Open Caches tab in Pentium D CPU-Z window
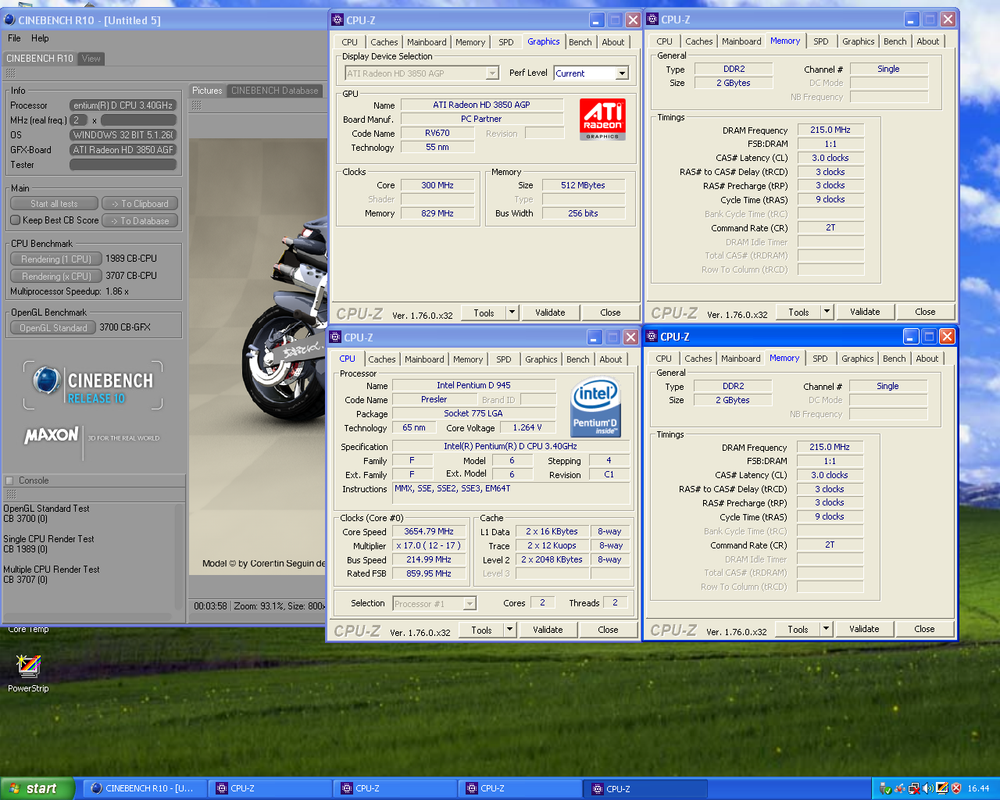Image resolution: width=1000 pixels, height=800 pixels. point(381,359)
